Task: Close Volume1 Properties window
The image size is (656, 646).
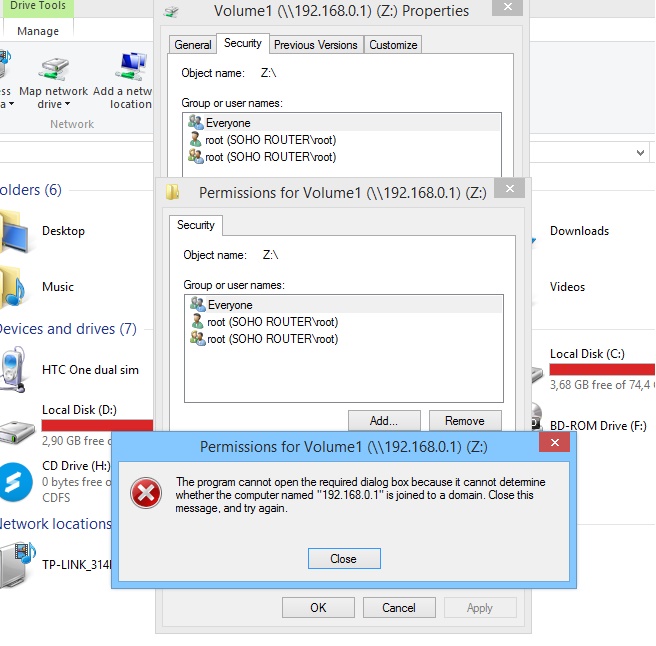Action: pyautogui.click(x=507, y=7)
